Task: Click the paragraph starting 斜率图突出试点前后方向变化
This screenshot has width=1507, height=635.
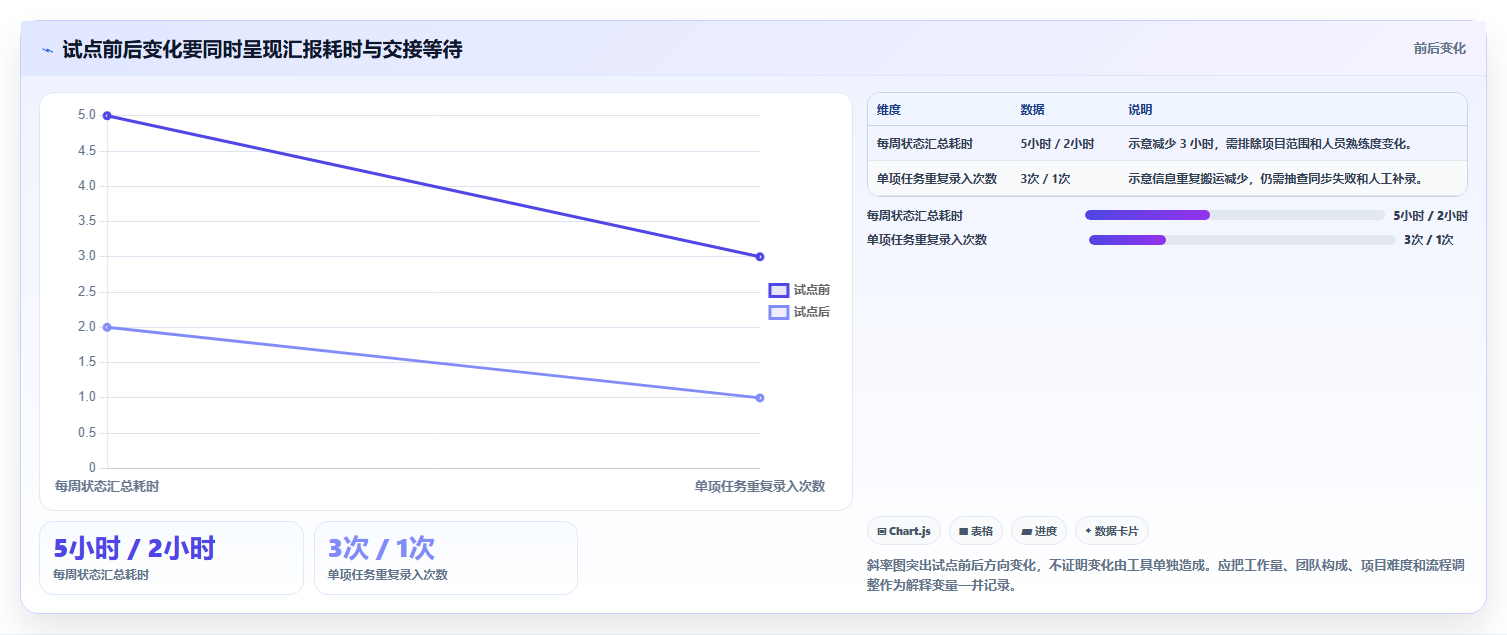Action: click(x=1166, y=575)
